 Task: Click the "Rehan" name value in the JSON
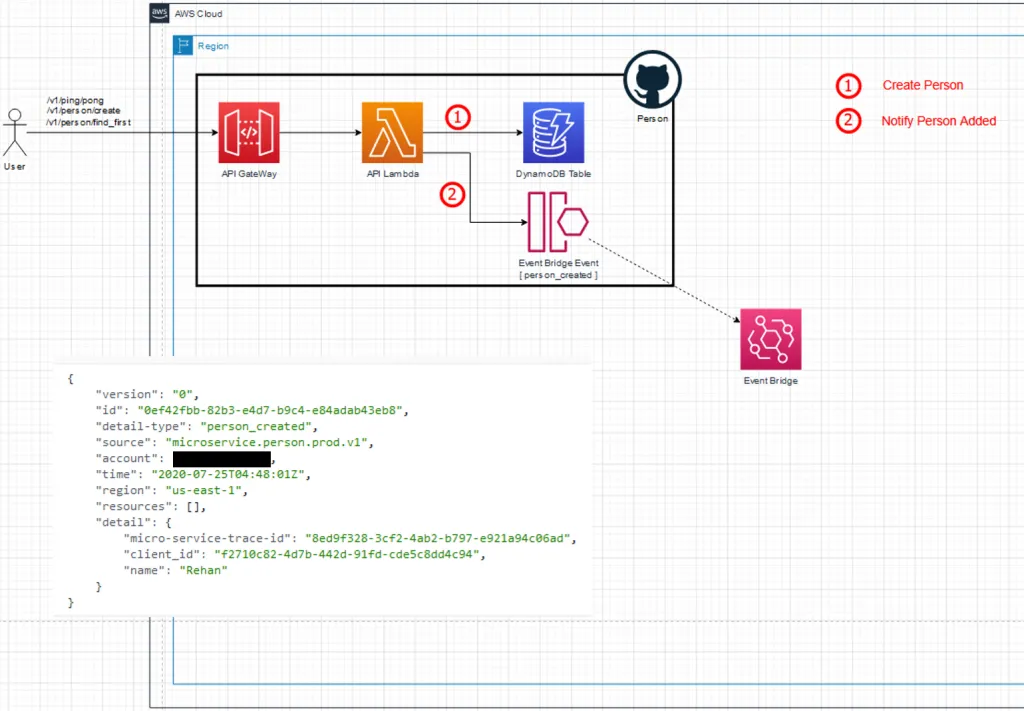pyautogui.click(x=204, y=570)
